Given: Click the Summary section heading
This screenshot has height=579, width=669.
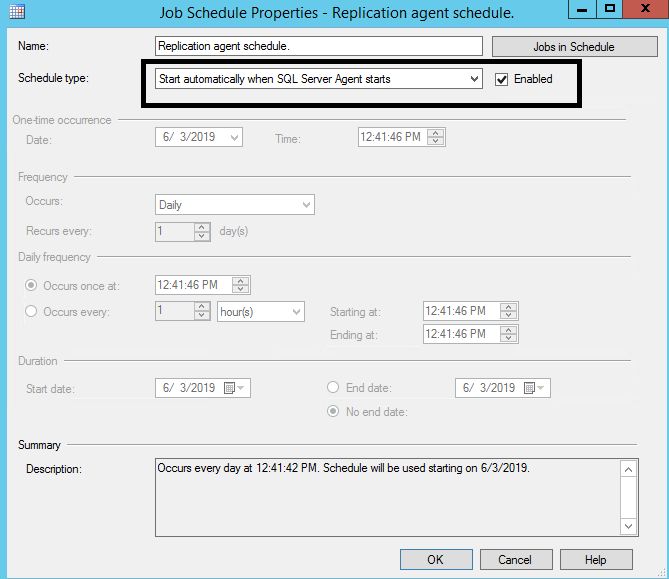Looking at the screenshot, I should 39,445.
